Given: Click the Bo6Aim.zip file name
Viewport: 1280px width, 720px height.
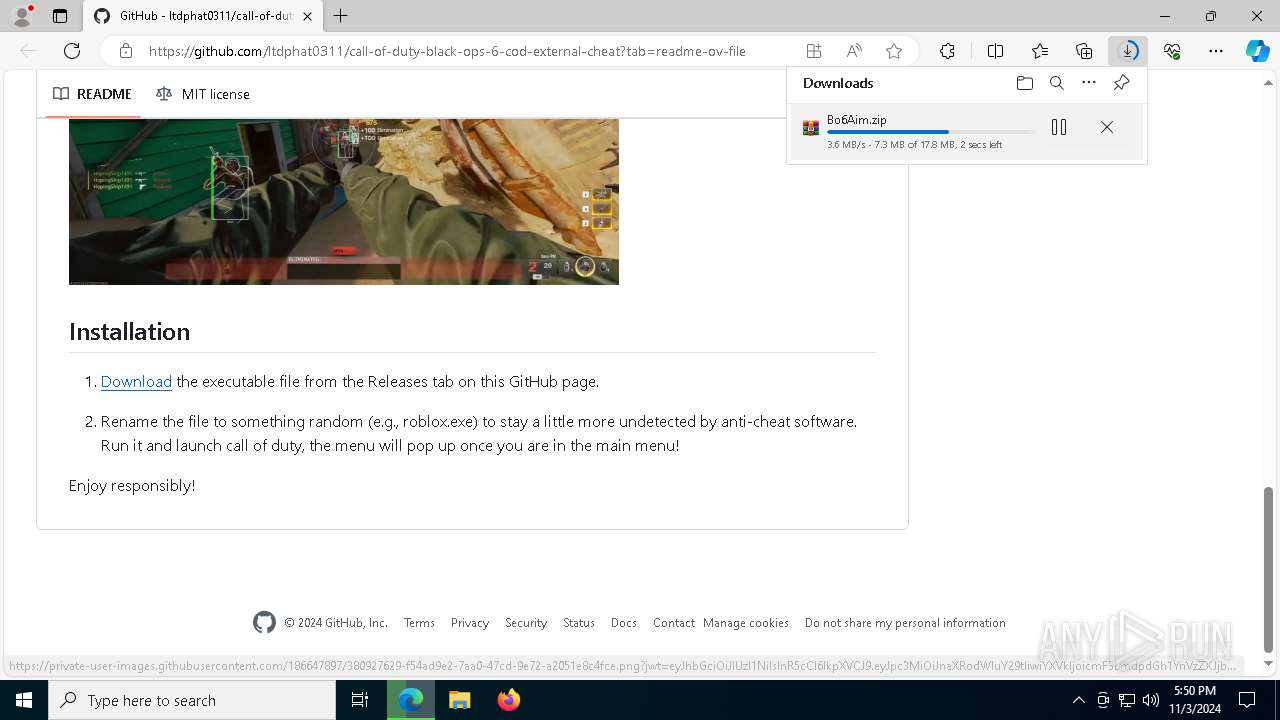Looking at the screenshot, I should coord(856,119).
